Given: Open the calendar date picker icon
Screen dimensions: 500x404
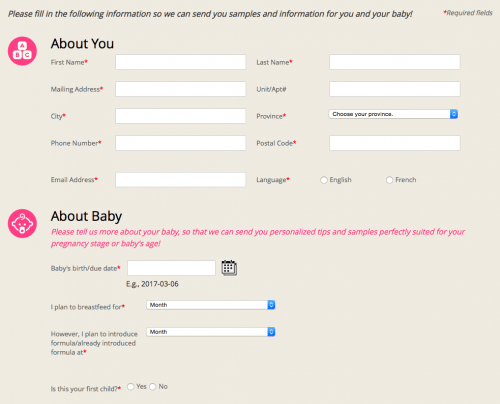Looking at the screenshot, I should click(x=229, y=268).
